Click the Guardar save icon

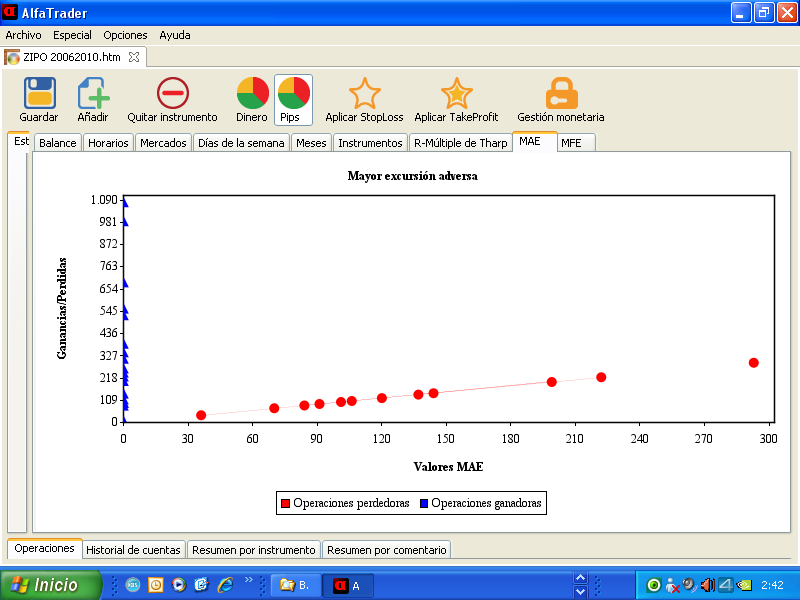tap(39, 94)
